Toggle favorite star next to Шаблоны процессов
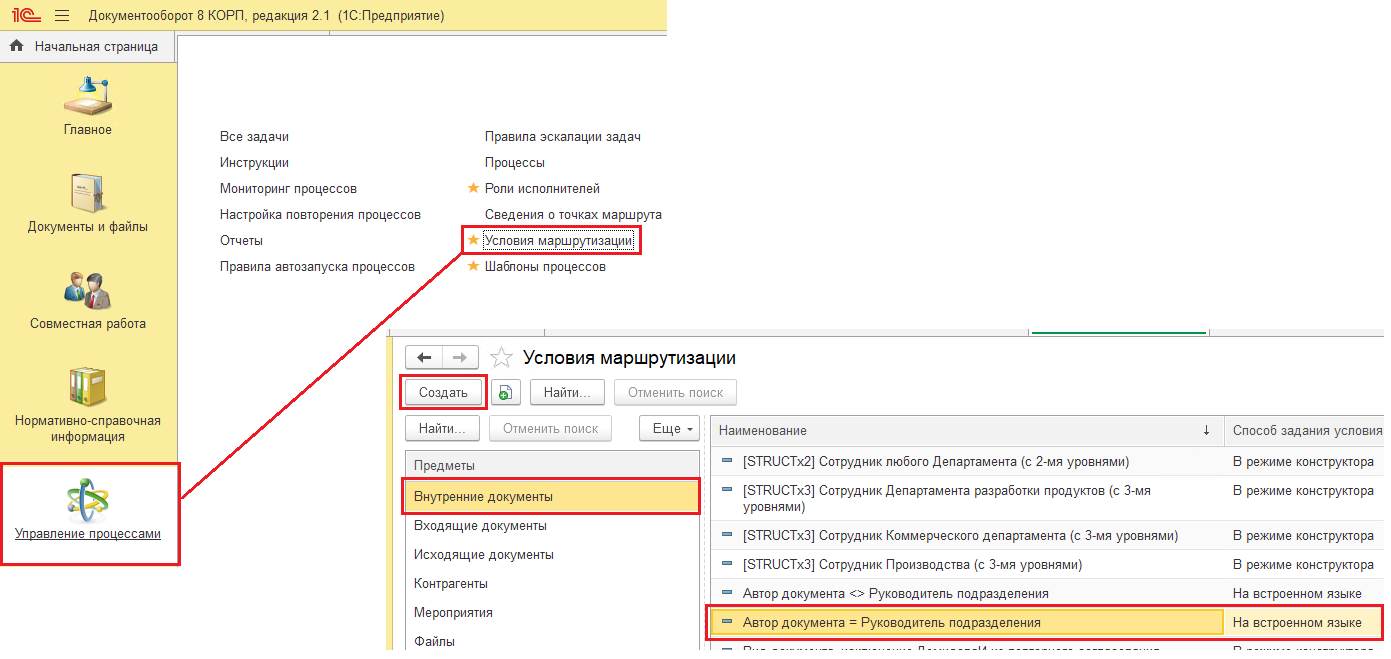The height and width of the screenshot is (659, 1391). [x=474, y=265]
